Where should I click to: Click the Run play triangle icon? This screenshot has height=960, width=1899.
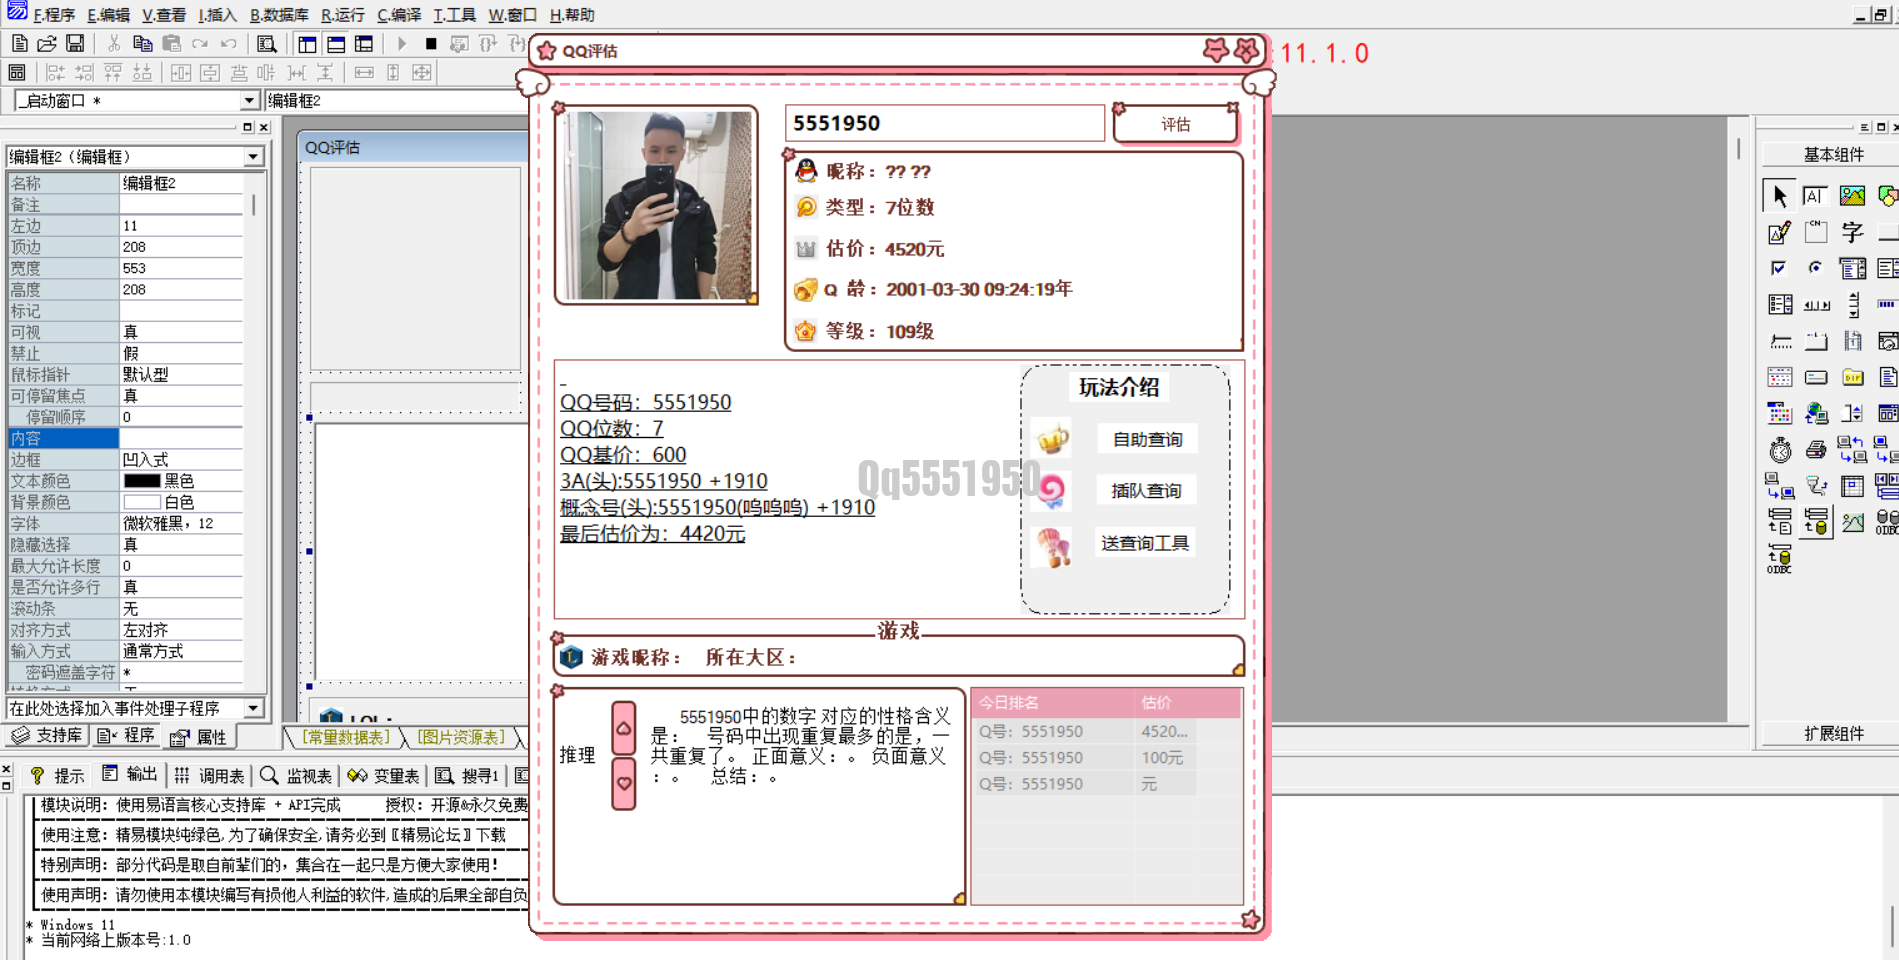402,44
